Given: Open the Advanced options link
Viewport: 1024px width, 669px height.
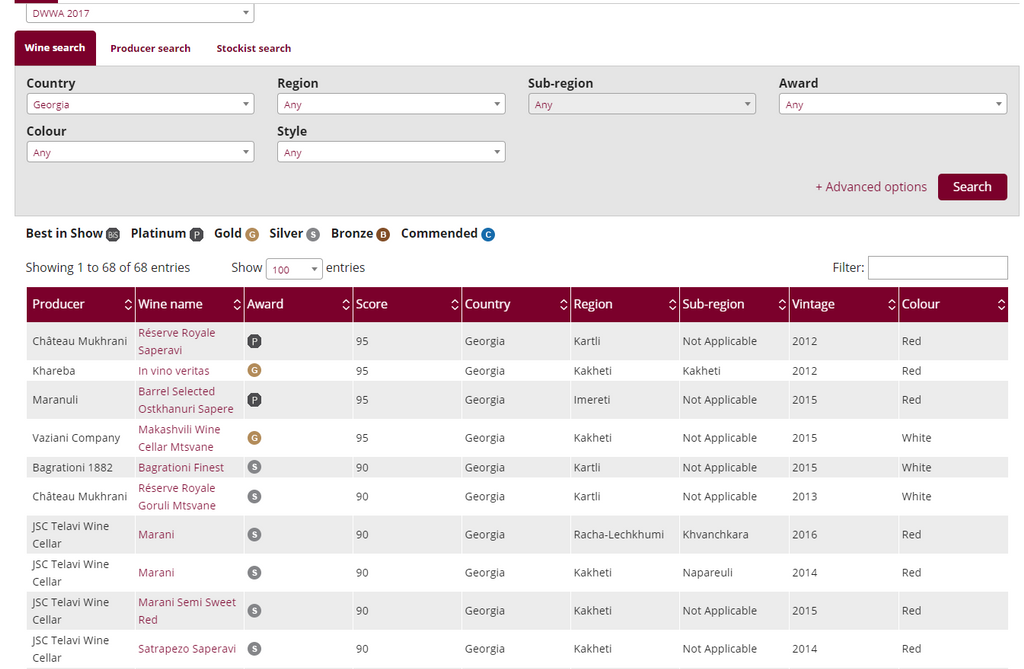Looking at the screenshot, I should coord(871,187).
